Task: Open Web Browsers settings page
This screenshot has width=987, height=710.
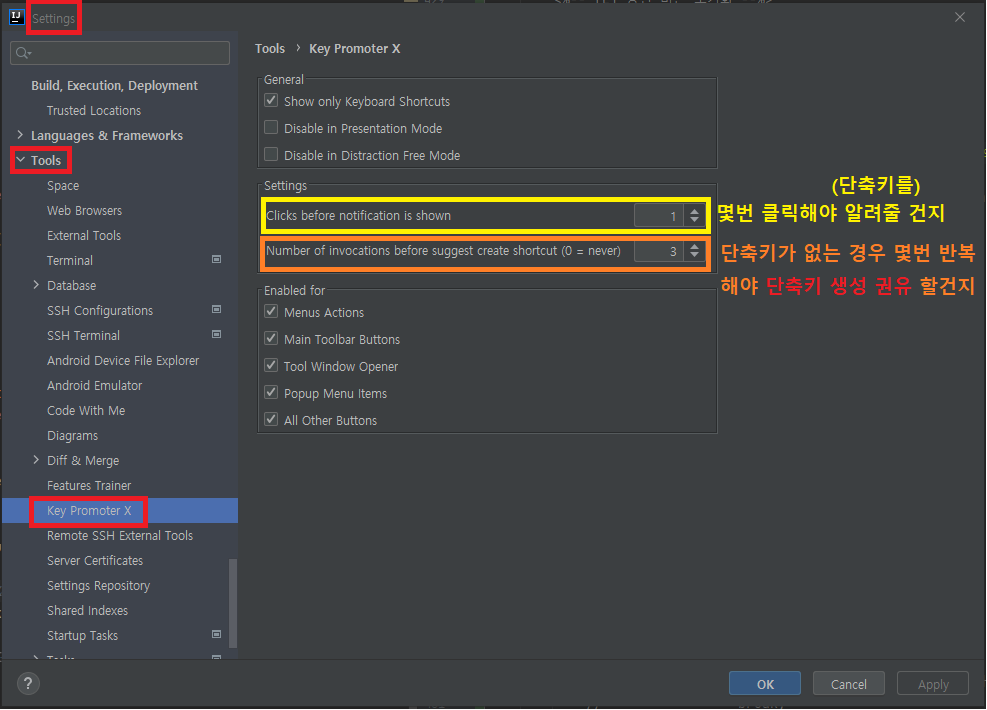Action: 84,211
